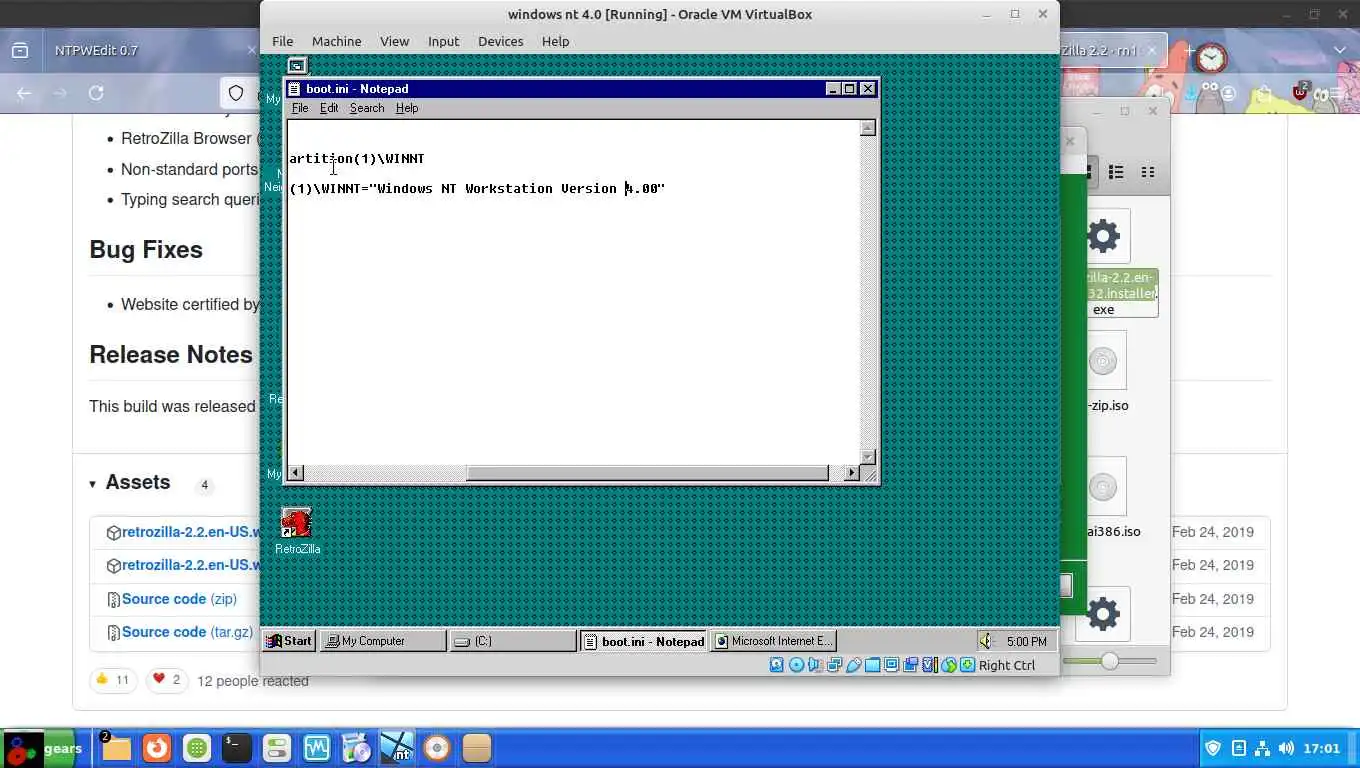Open new browser tab with plus button
This screenshot has width=1360, height=768.
(x=1188, y=50)
